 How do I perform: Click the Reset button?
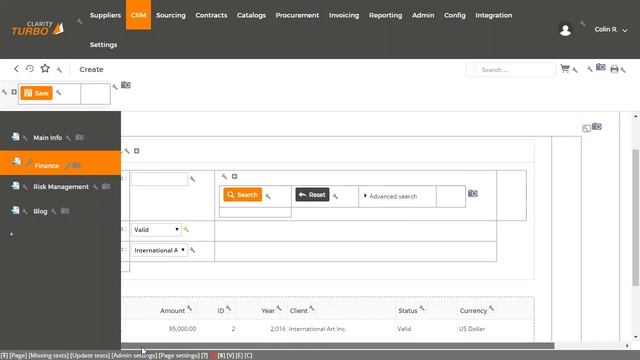(312, 195)
